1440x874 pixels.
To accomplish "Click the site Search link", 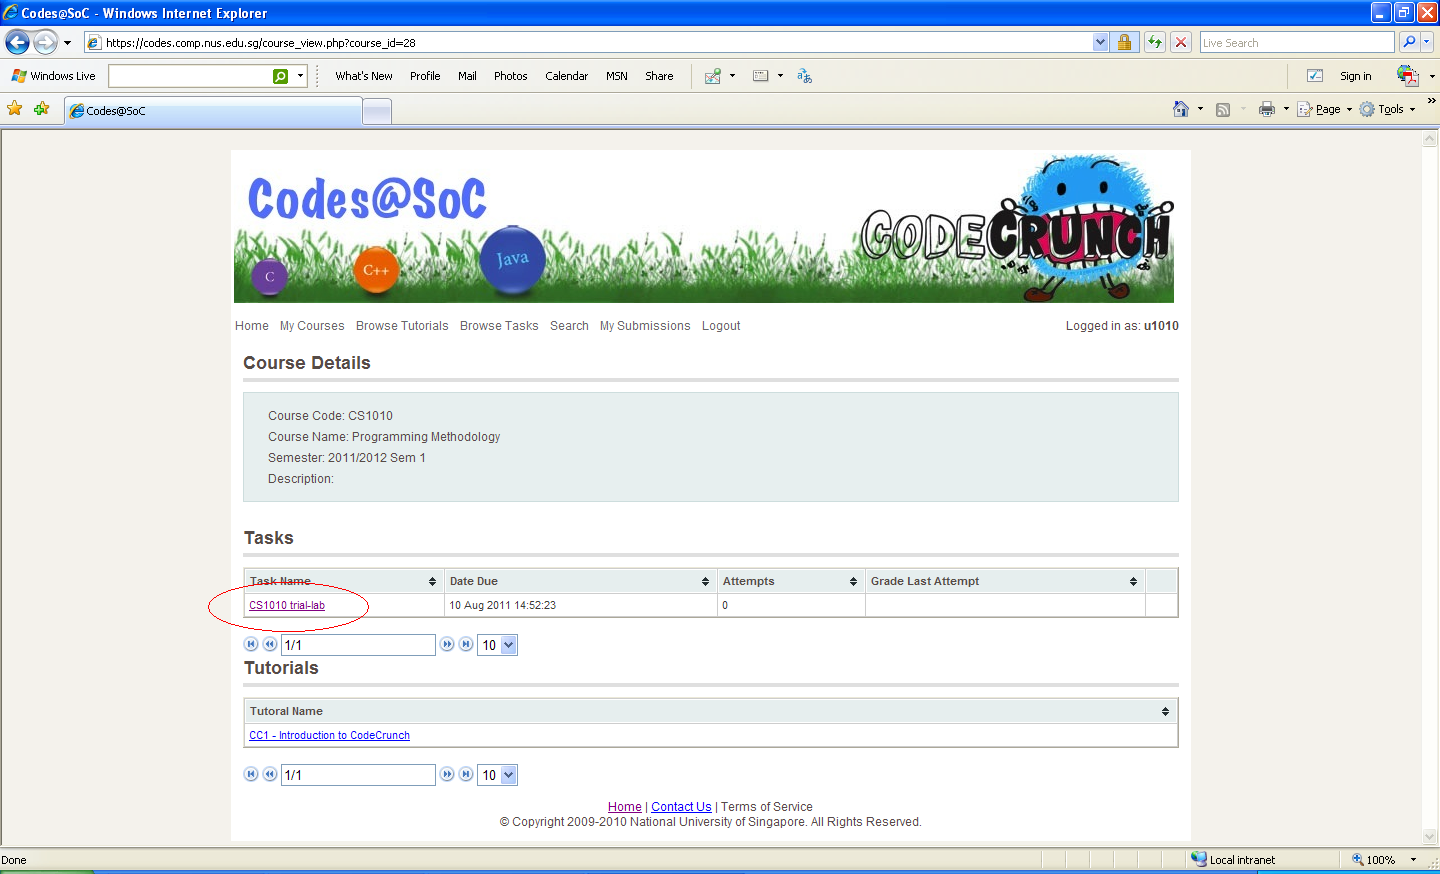I will [569, 326].
